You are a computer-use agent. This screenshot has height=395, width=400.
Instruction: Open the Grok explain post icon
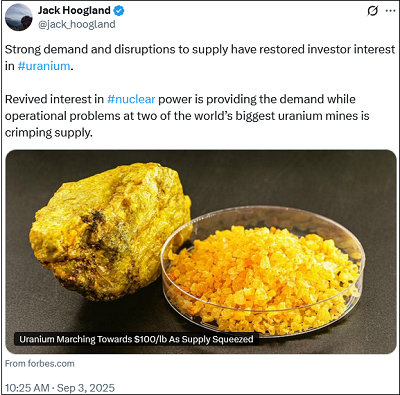pos(372,11)
